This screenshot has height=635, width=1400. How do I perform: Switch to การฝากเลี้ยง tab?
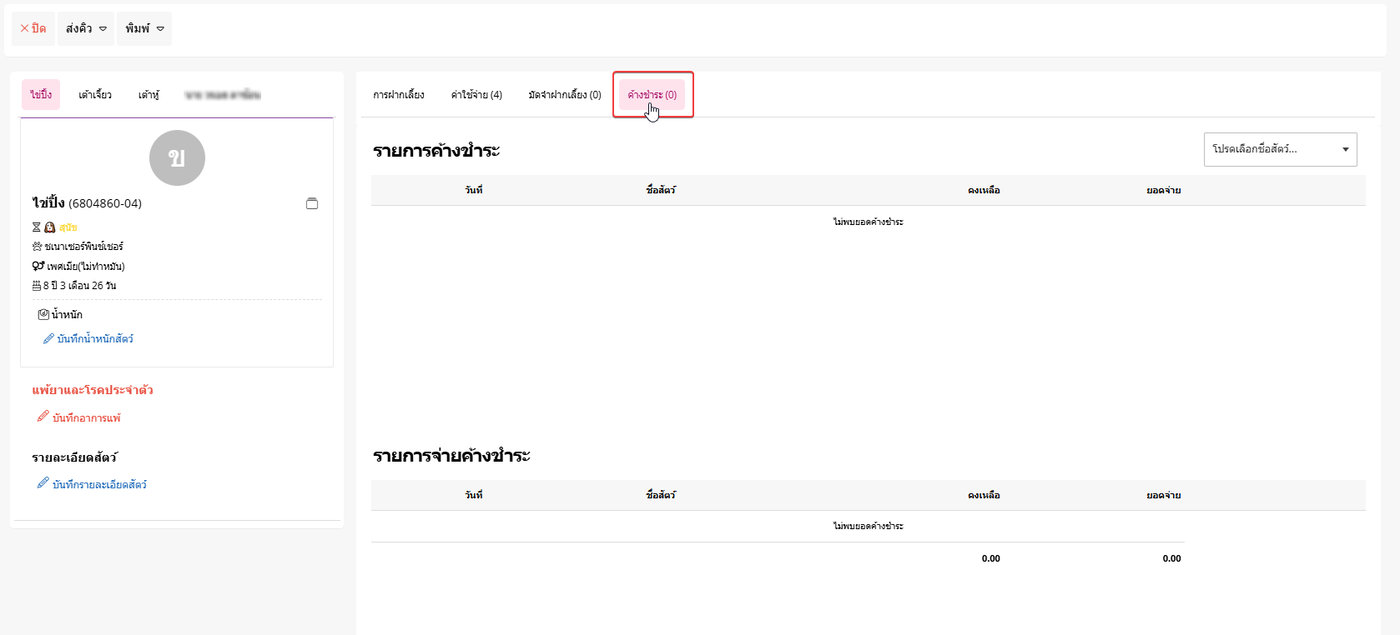398,95
